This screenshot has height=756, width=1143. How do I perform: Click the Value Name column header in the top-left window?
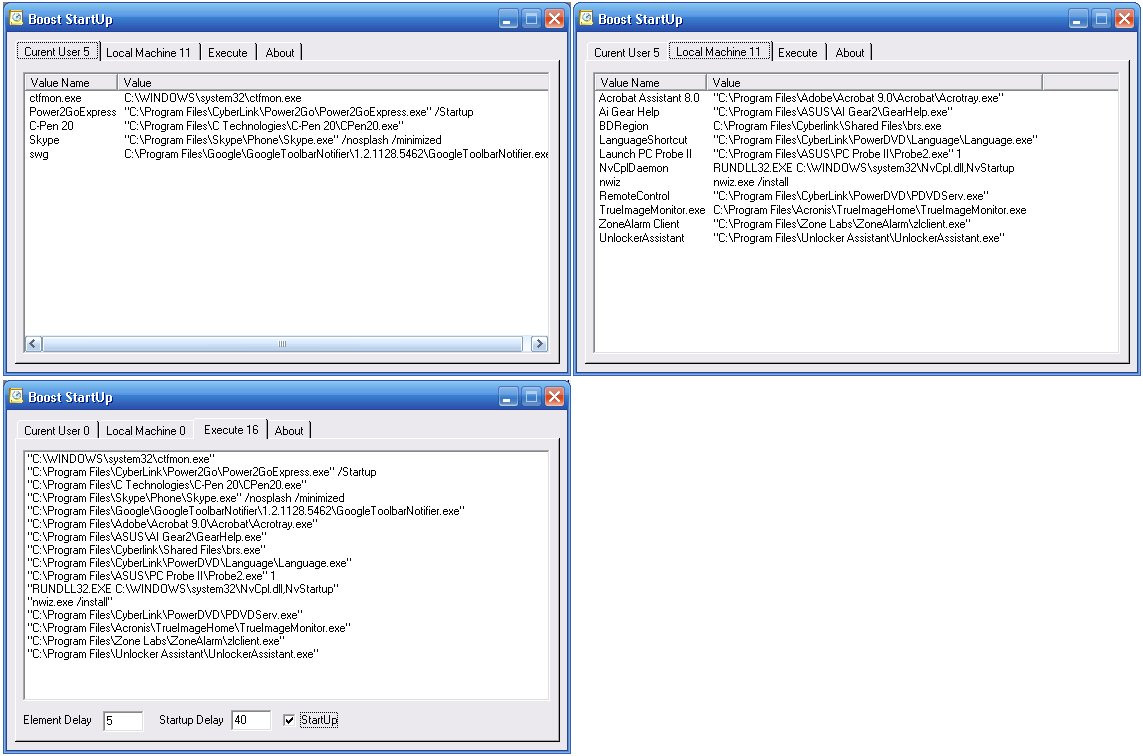coord(71,82)
